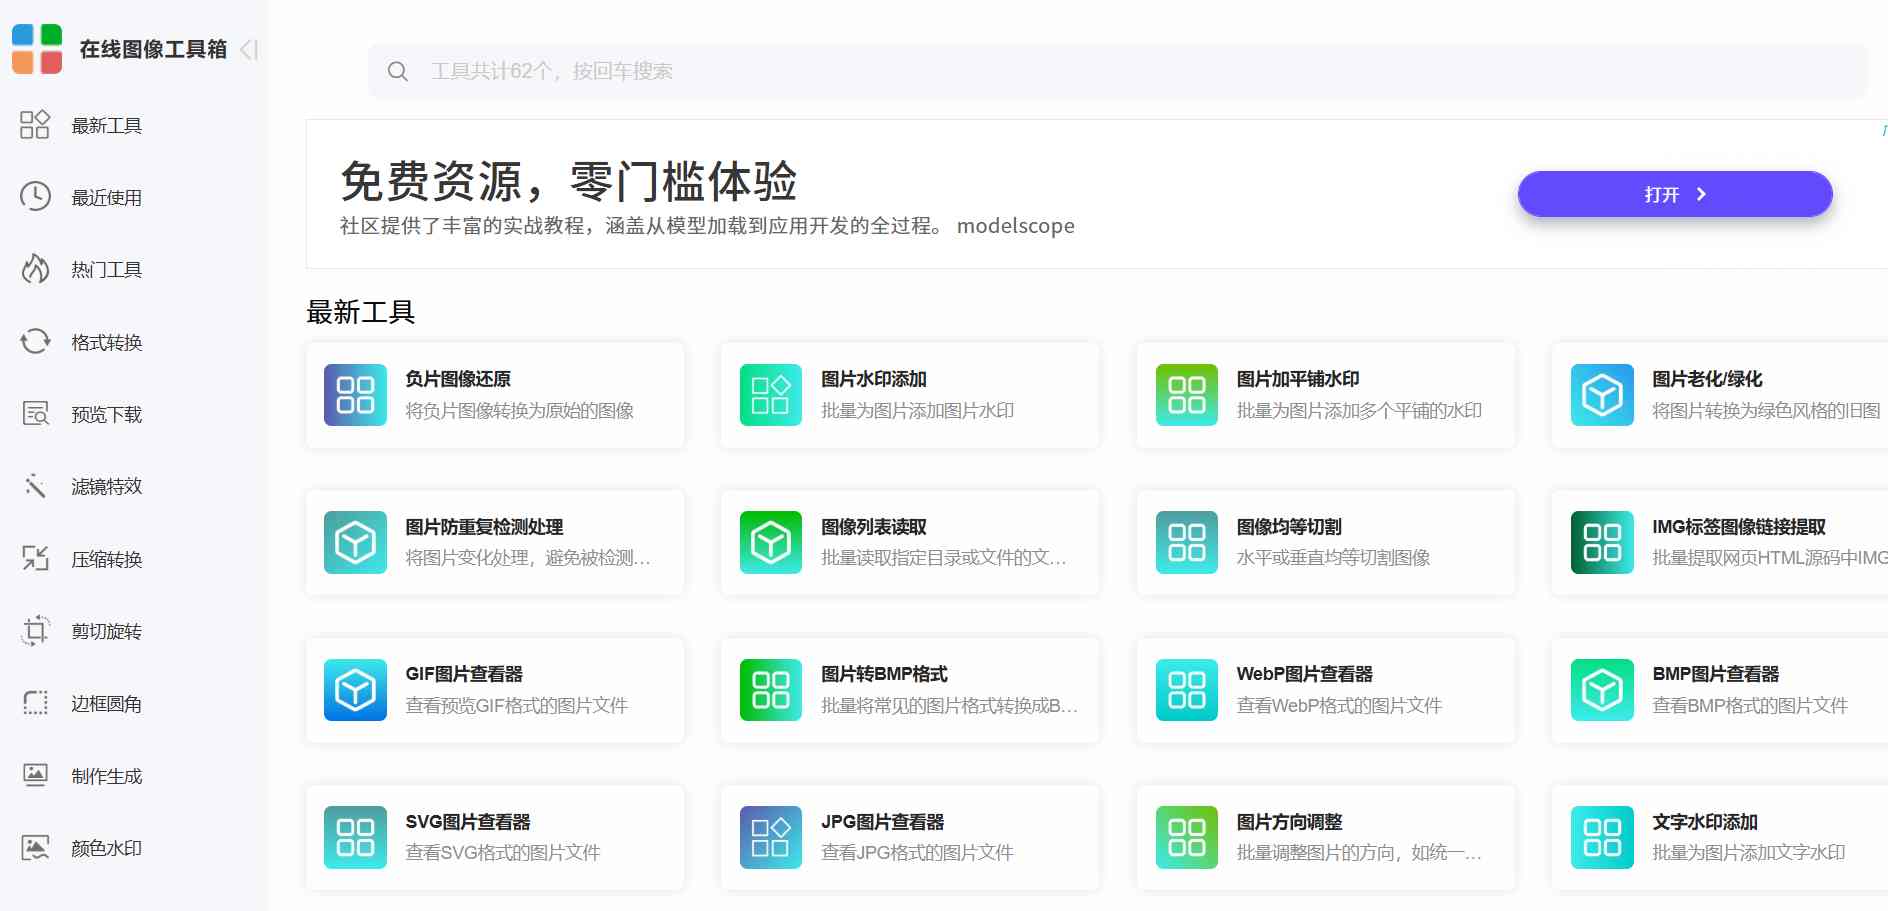Select the 预览下载 preview icon
Viewport: 1888px width, 911px height.
[x=35, y=414]
